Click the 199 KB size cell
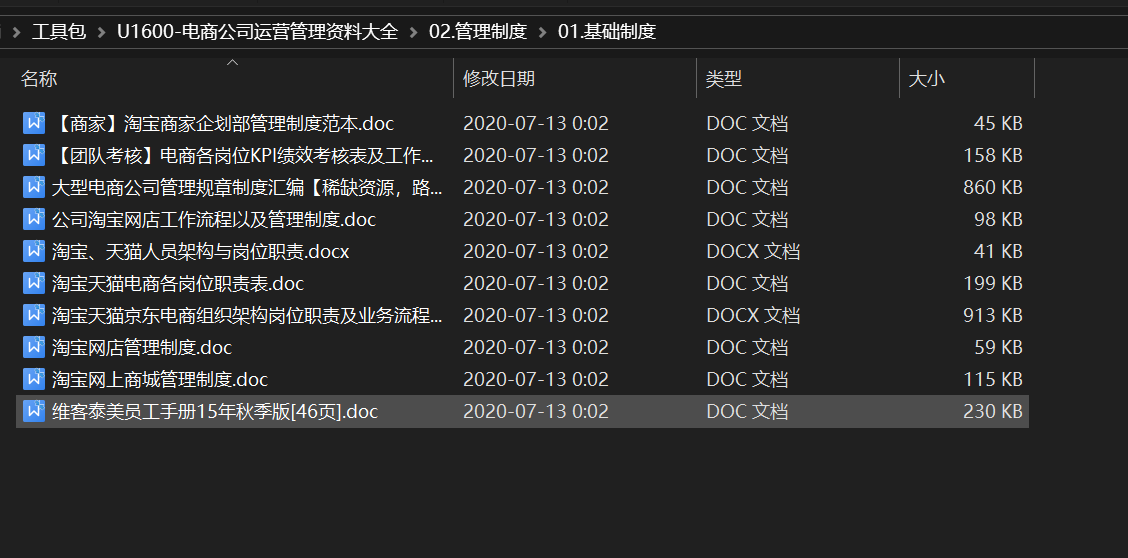 click(x=993, y=283)
